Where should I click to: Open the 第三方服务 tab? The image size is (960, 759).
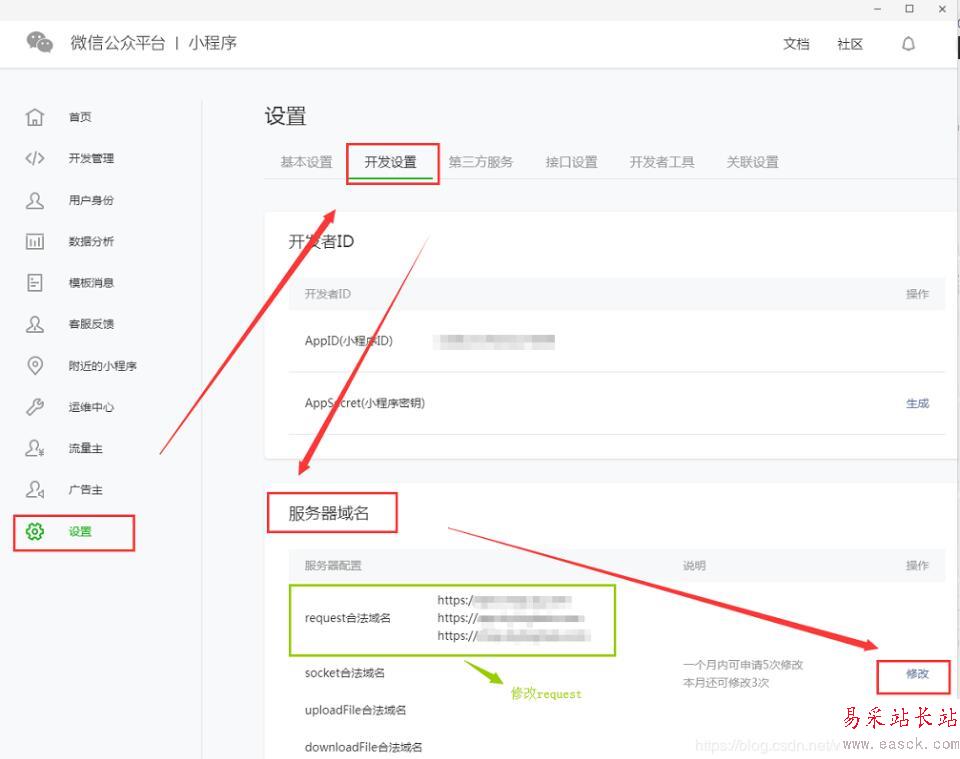481,162
